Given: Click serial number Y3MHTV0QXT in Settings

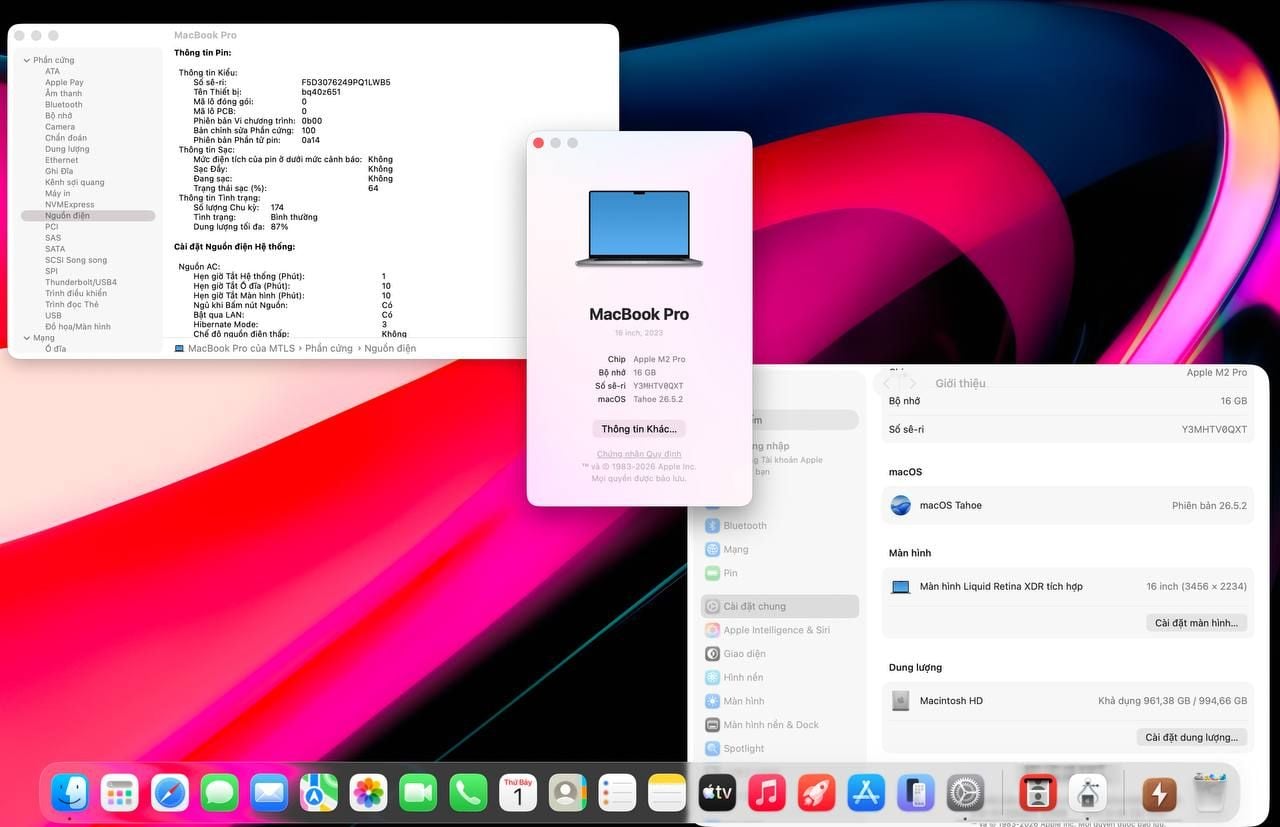Looking at the screenshot, I should [1214, 429].
